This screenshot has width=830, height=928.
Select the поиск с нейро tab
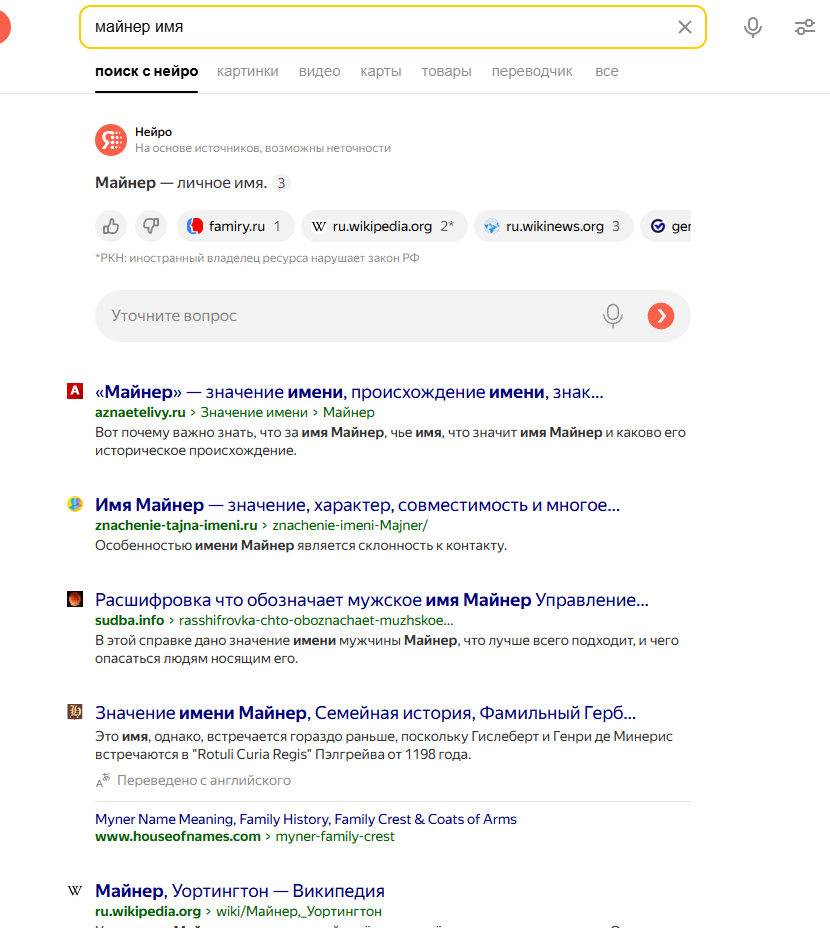click(146, 72)
